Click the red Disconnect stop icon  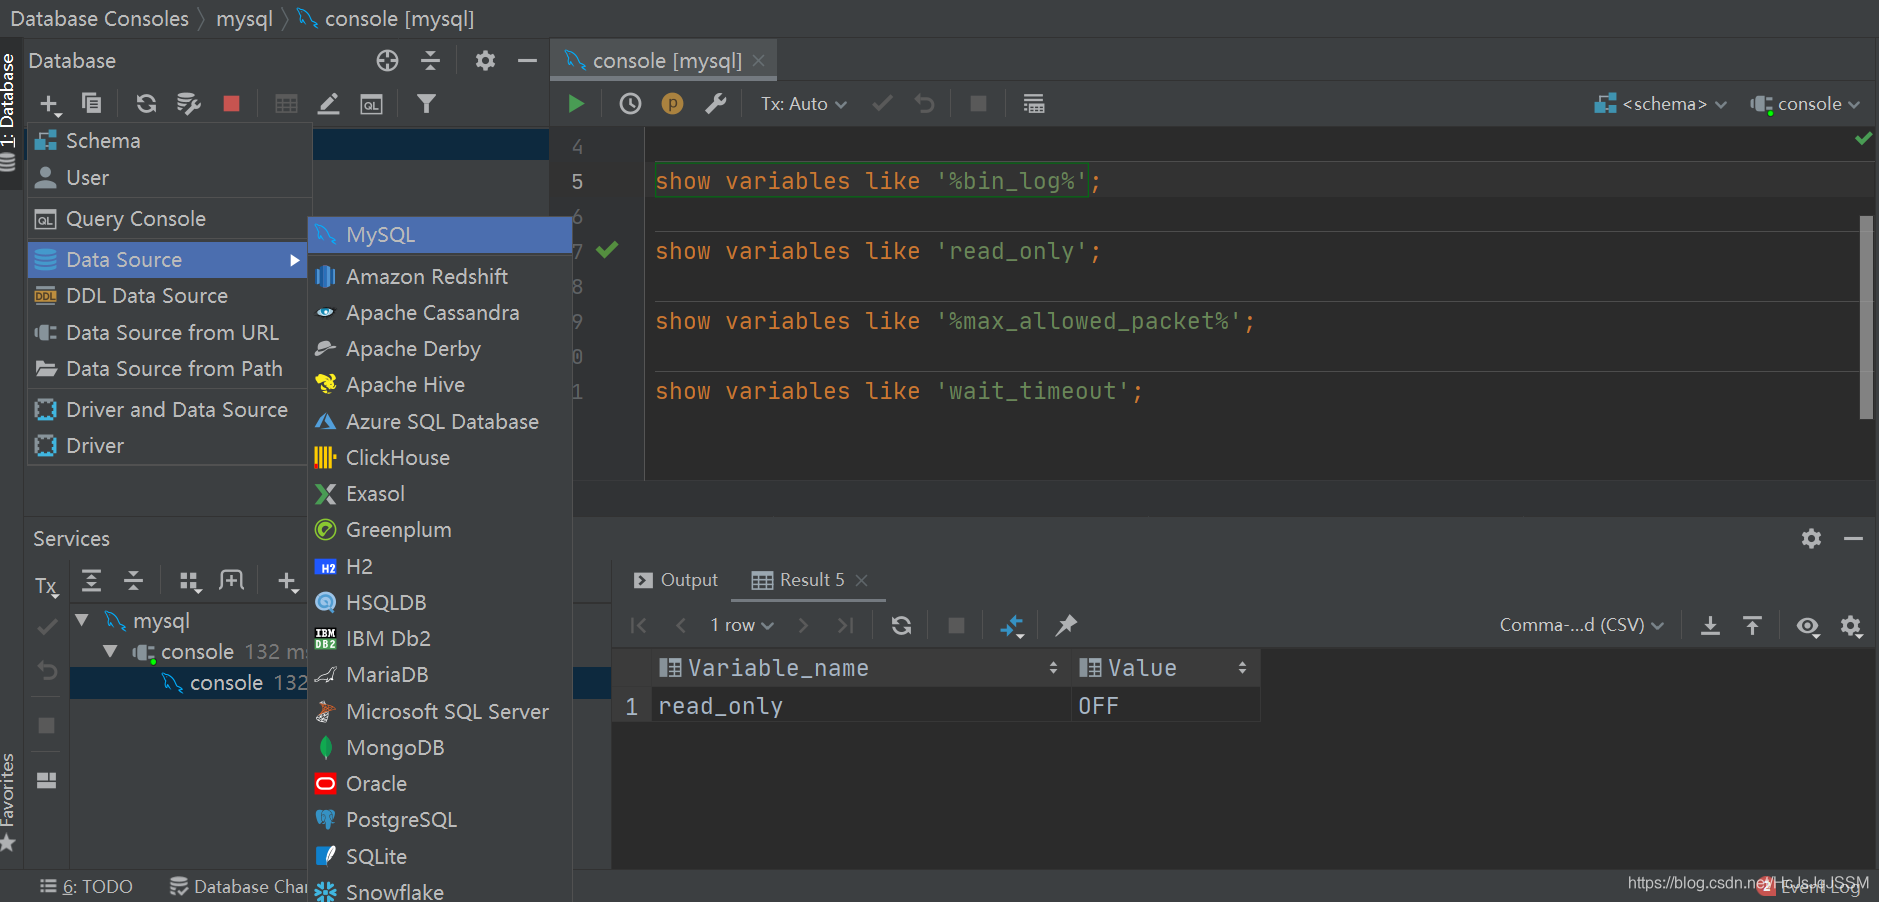(231, 103)
